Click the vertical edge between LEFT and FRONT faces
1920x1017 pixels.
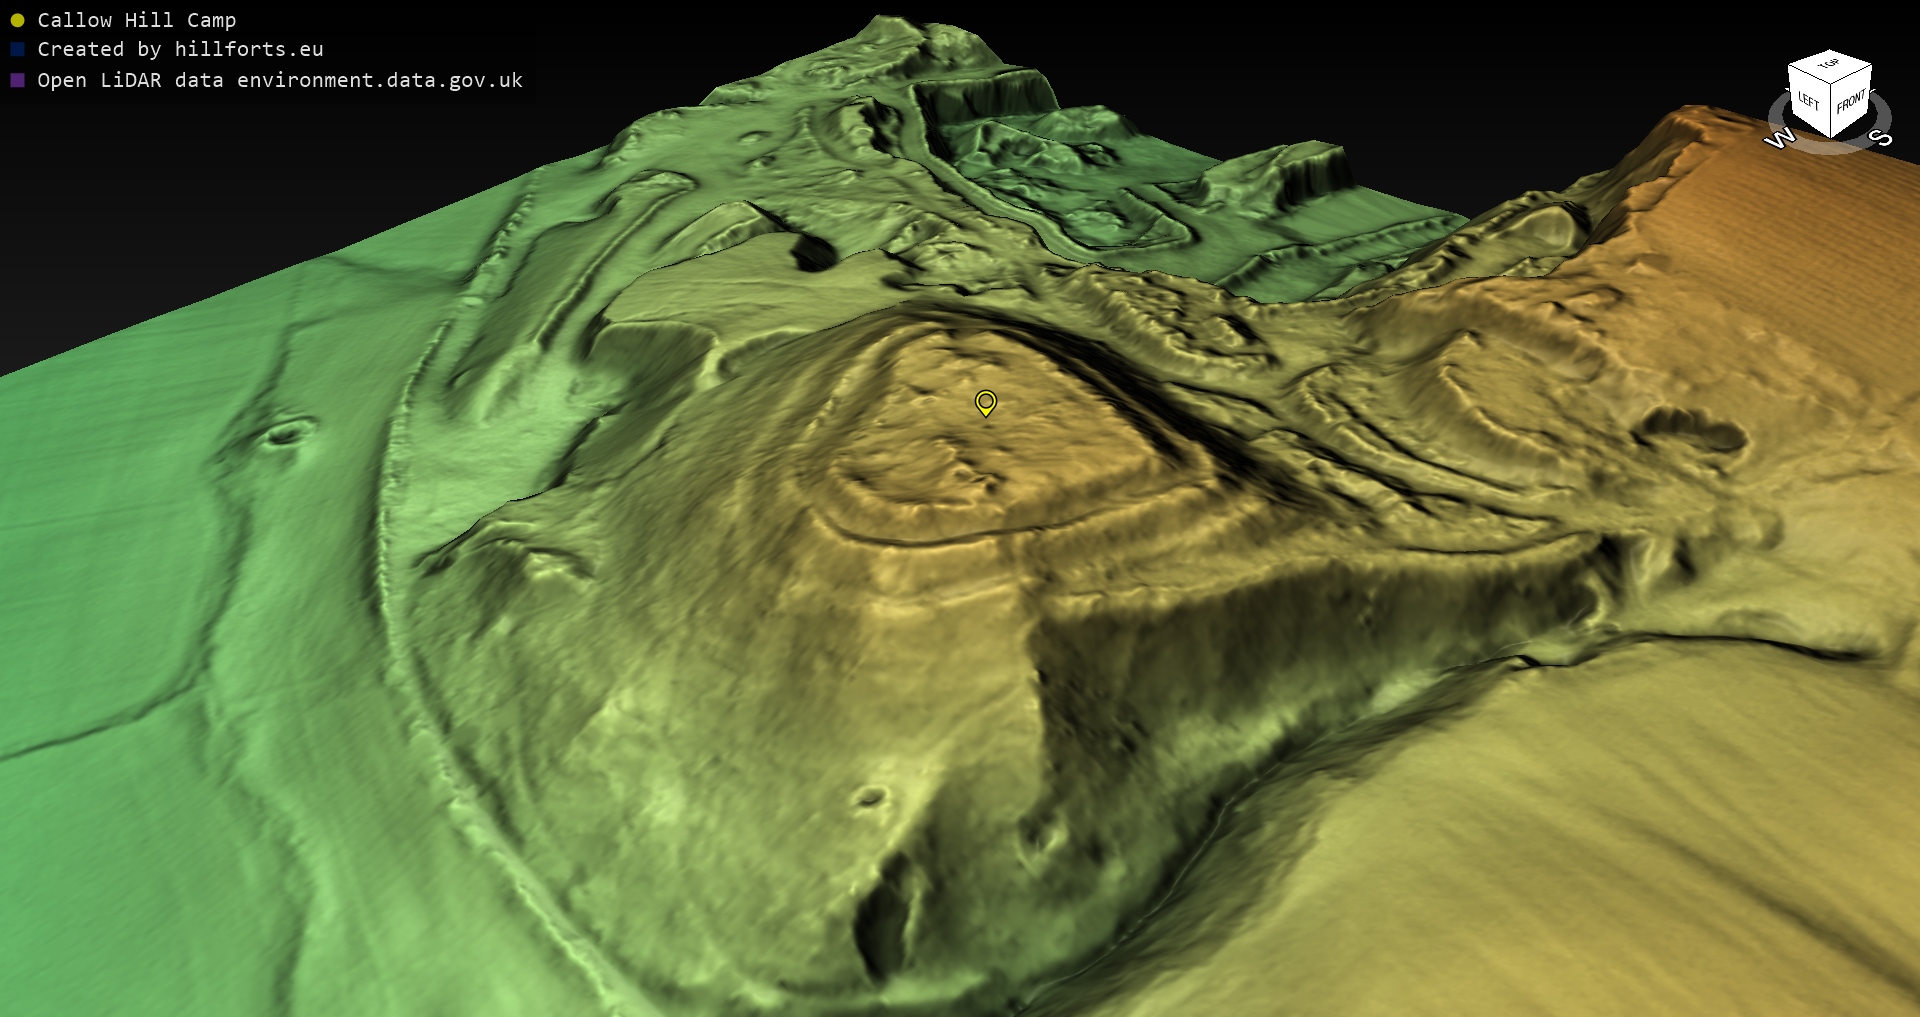pyautogui.click(x=1831, y=111)
